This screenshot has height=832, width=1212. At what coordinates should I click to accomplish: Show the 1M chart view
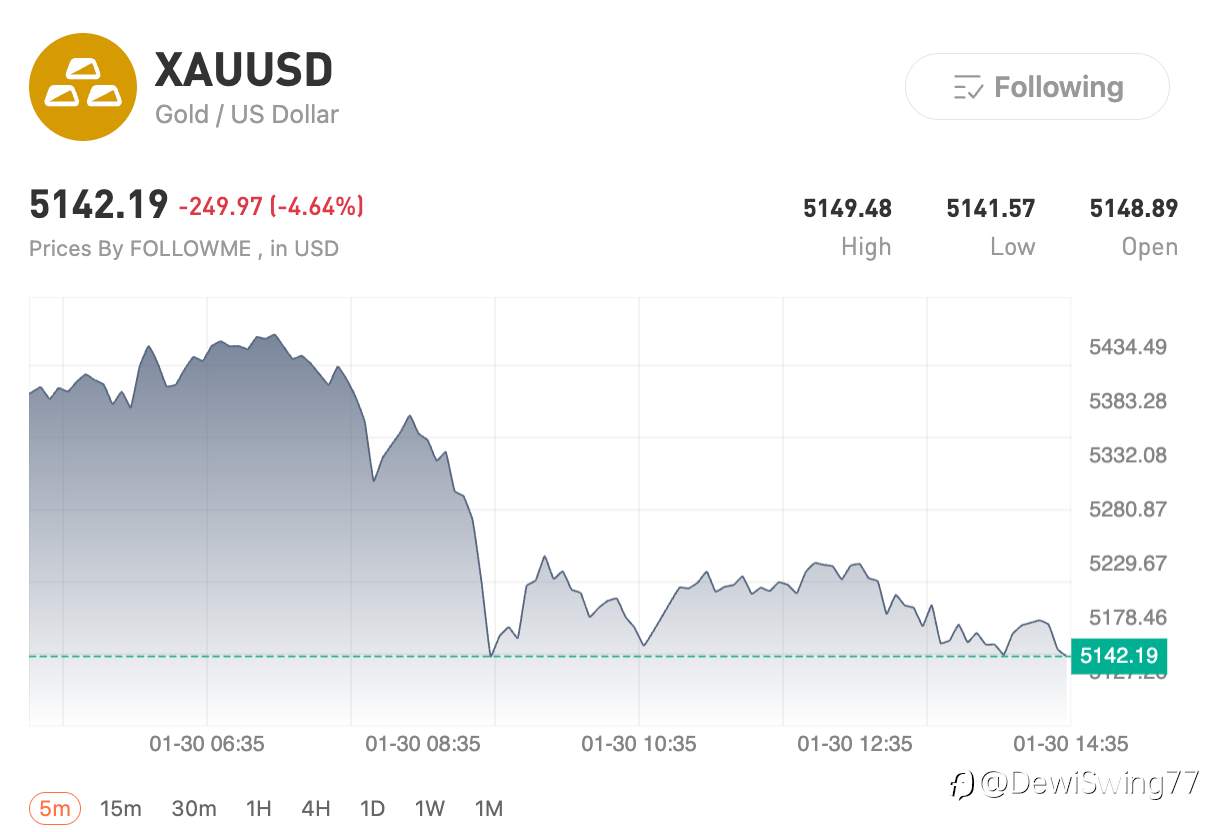(x=488, y=808)
